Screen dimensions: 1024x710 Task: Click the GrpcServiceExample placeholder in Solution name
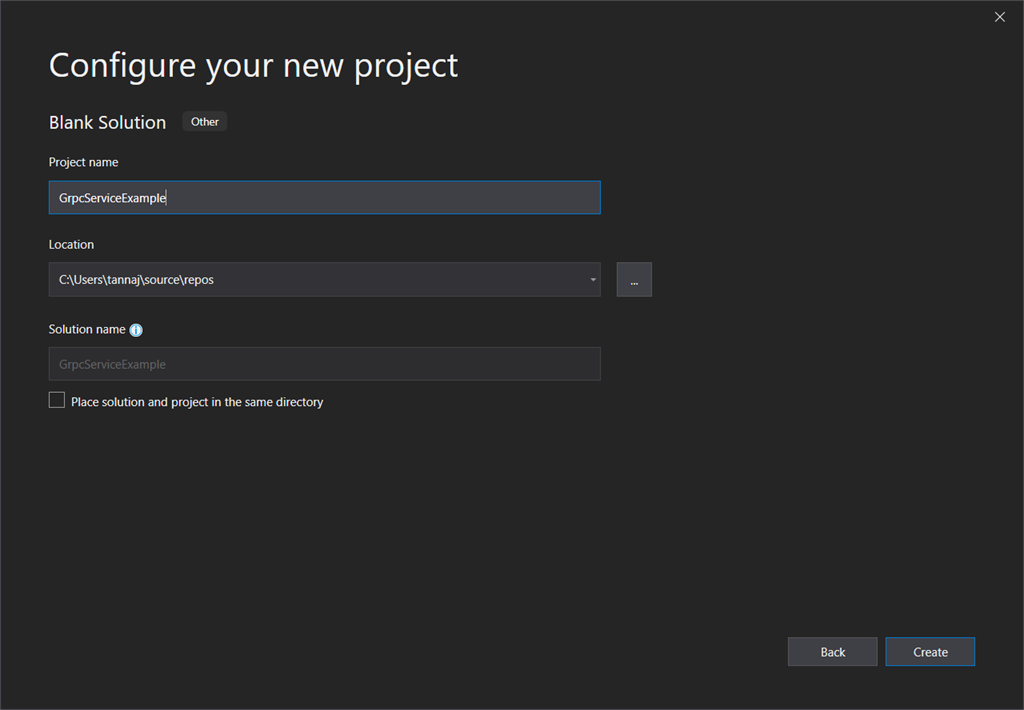tap(112, 364)
